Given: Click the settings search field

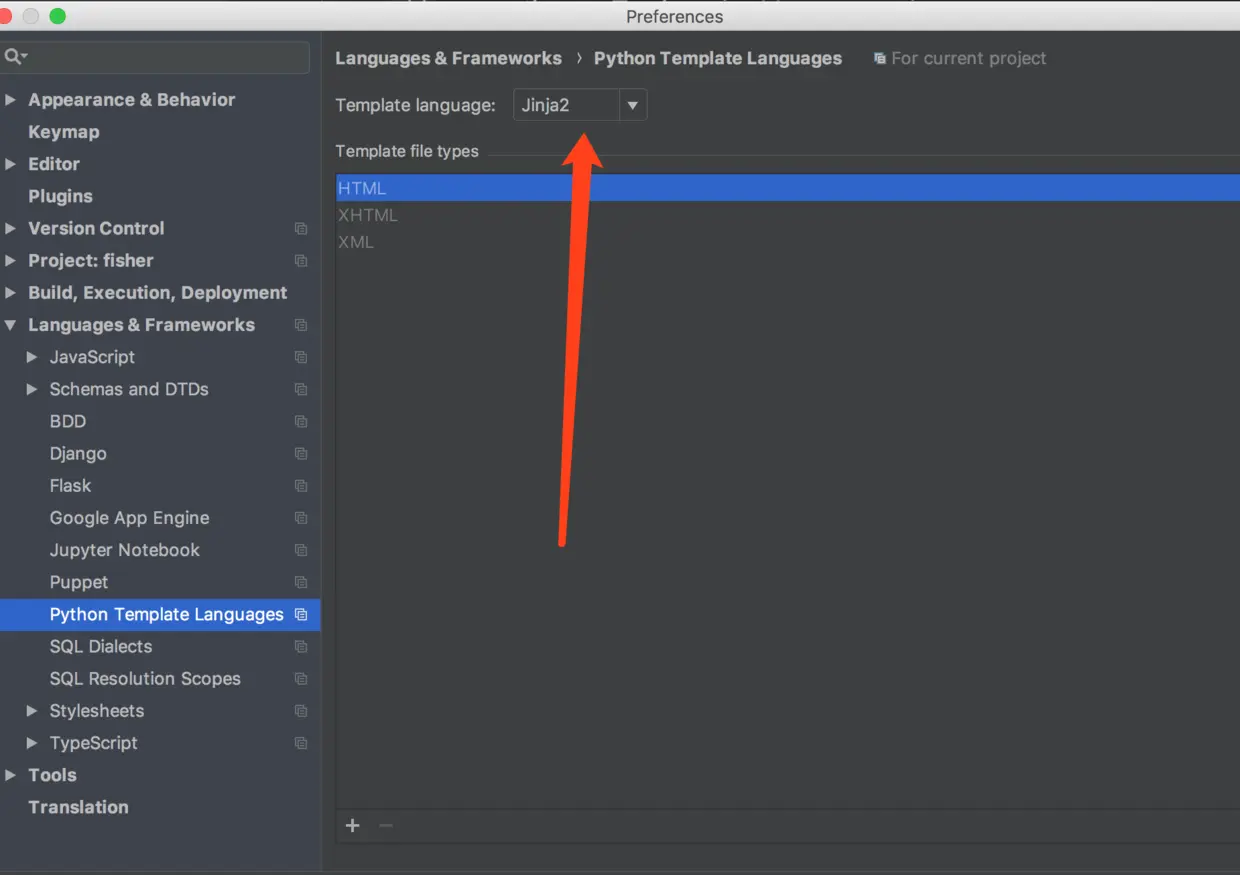Looking at the screenshot, I should tap(155, 57).
